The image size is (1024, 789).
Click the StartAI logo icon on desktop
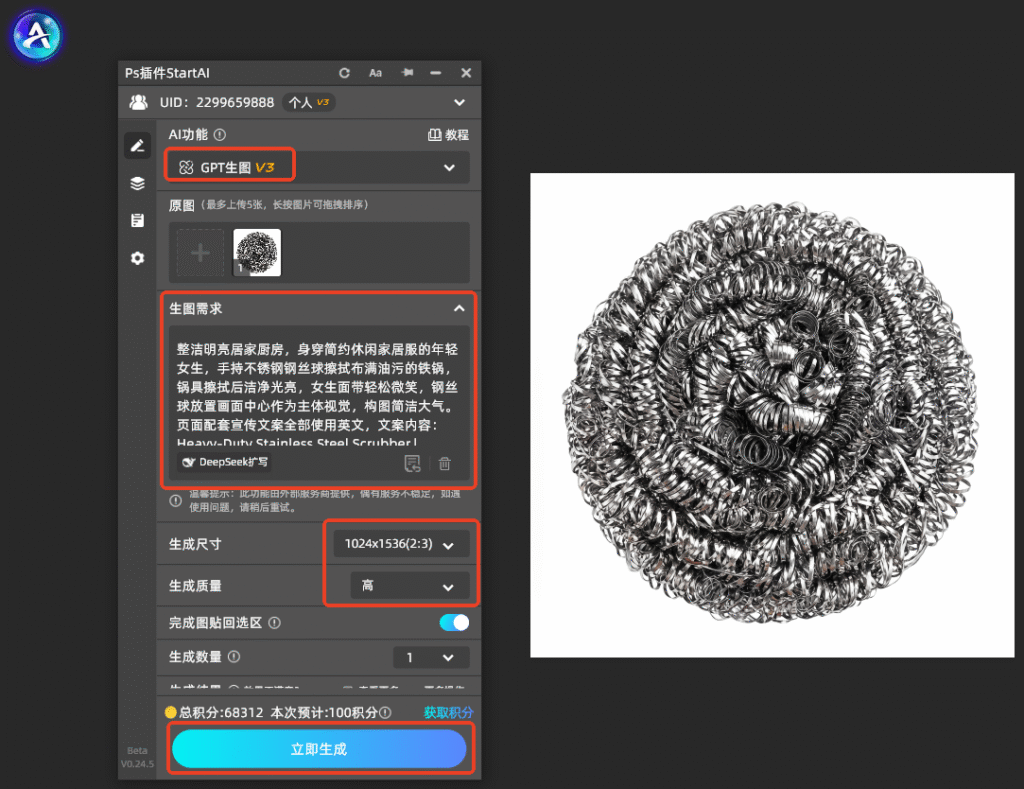pyautogui.click(x=37, y=36)
